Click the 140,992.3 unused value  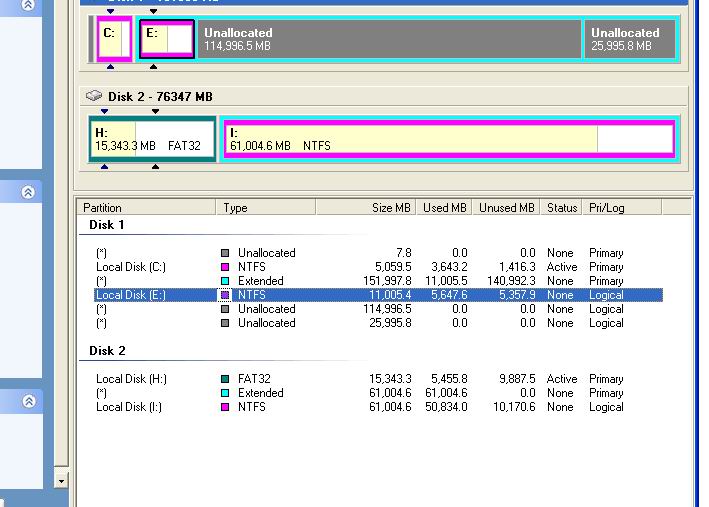coord(511,281)
